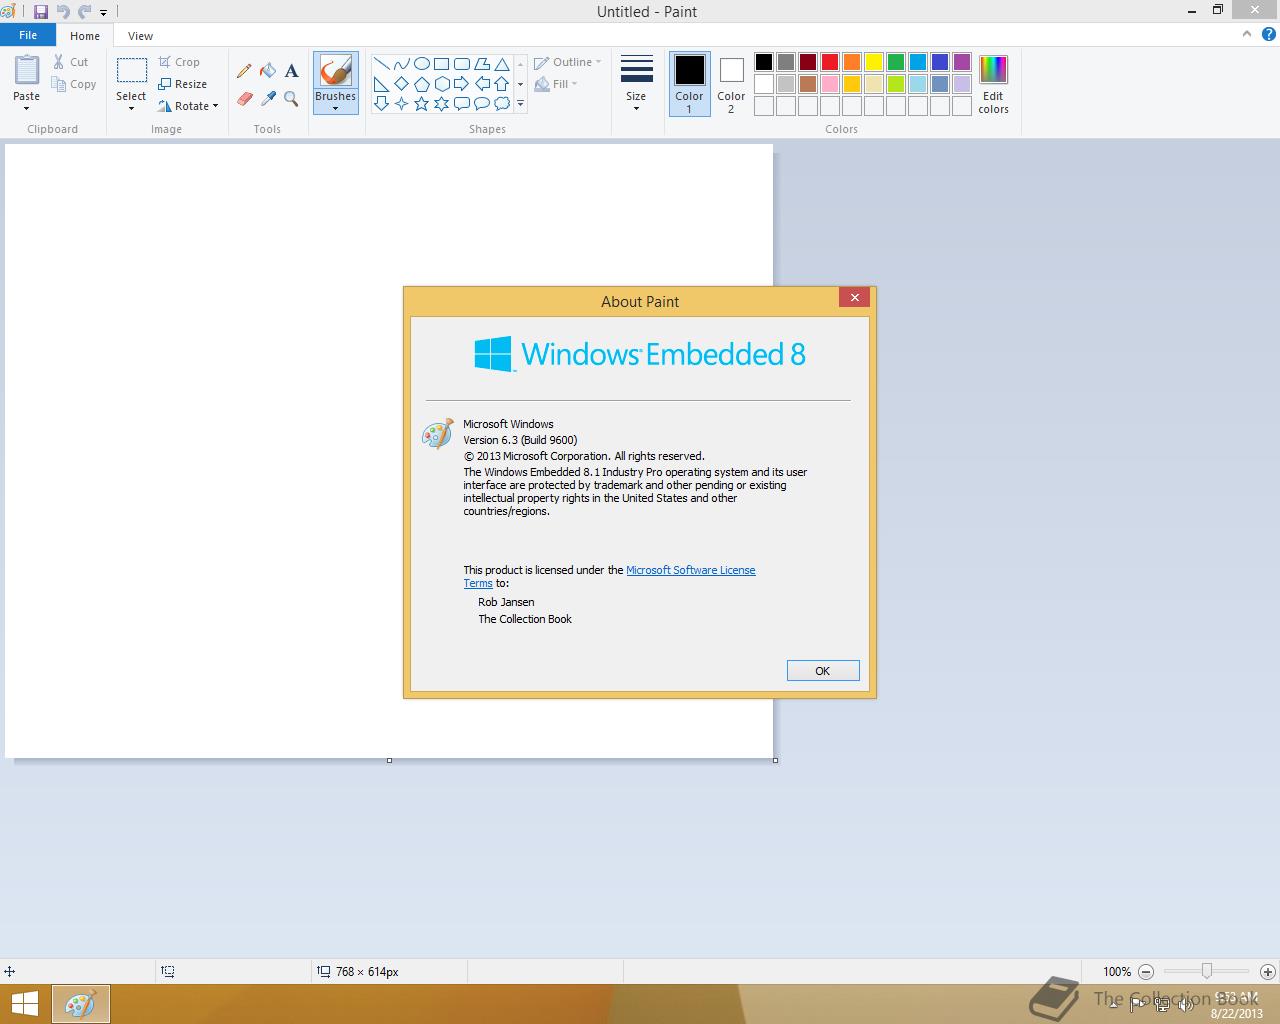Choose the Rounded rectangle shape
The width and height of the screenshot is (1280, 1024).
click(461, 64)
